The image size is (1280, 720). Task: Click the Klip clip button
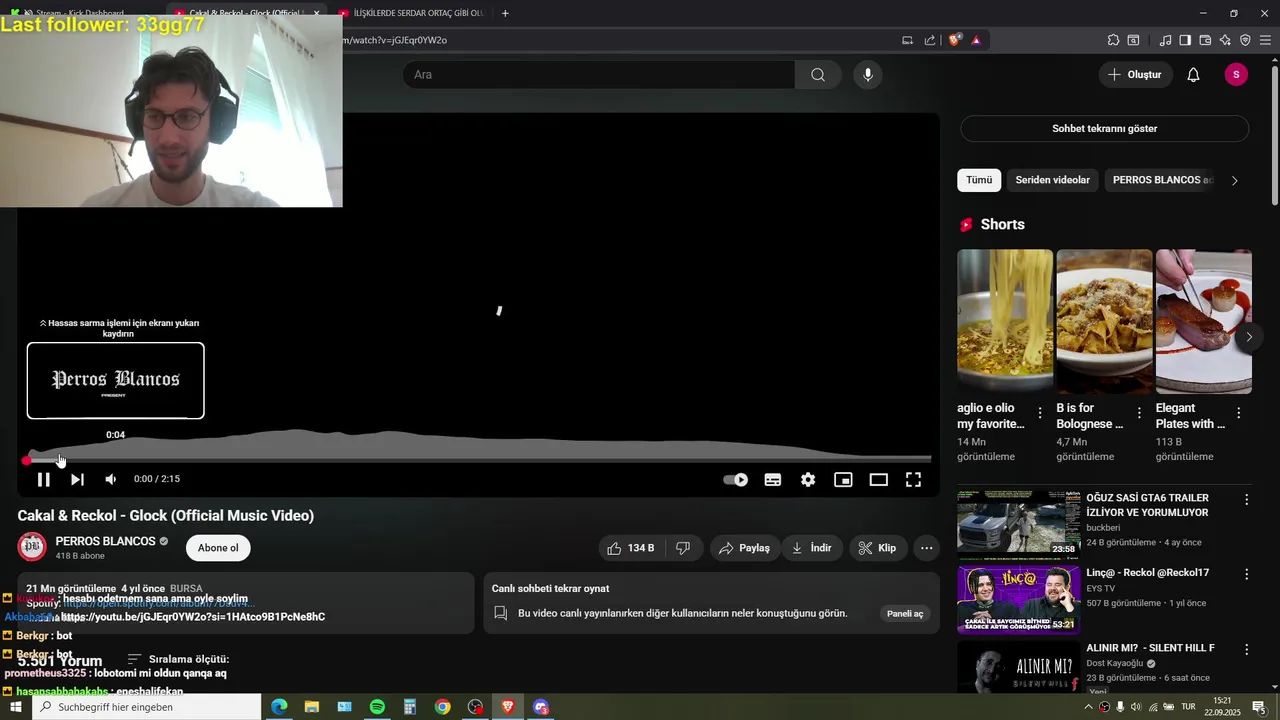pos(877,548)
